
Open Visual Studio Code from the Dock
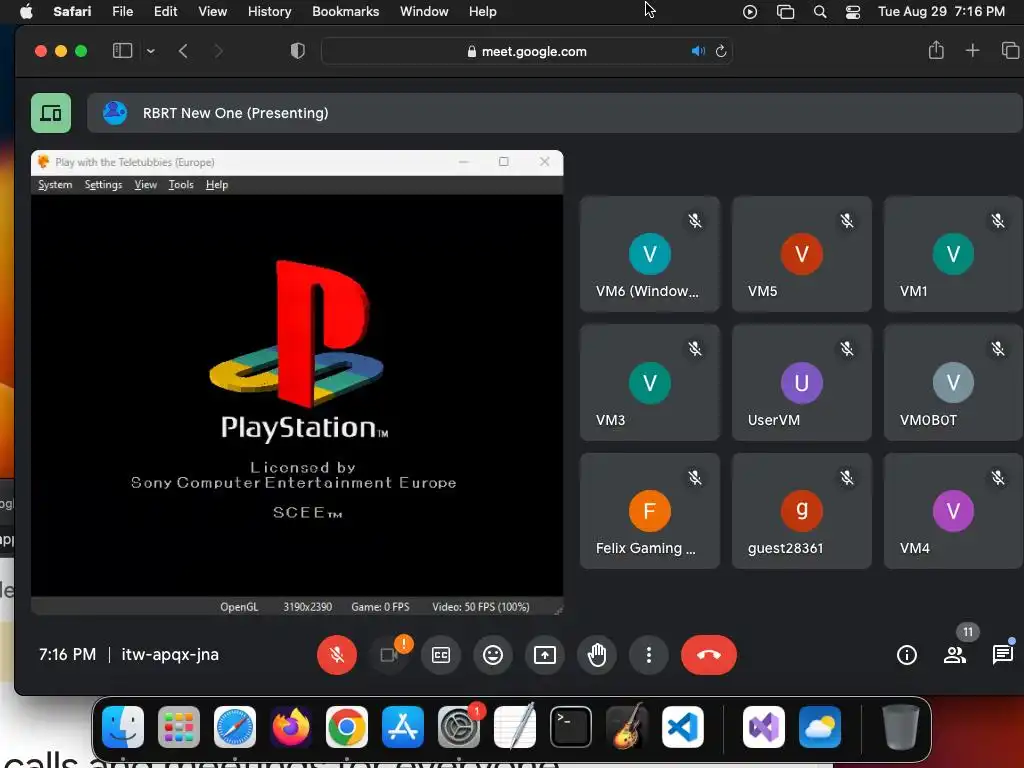[x=683, y=727]
